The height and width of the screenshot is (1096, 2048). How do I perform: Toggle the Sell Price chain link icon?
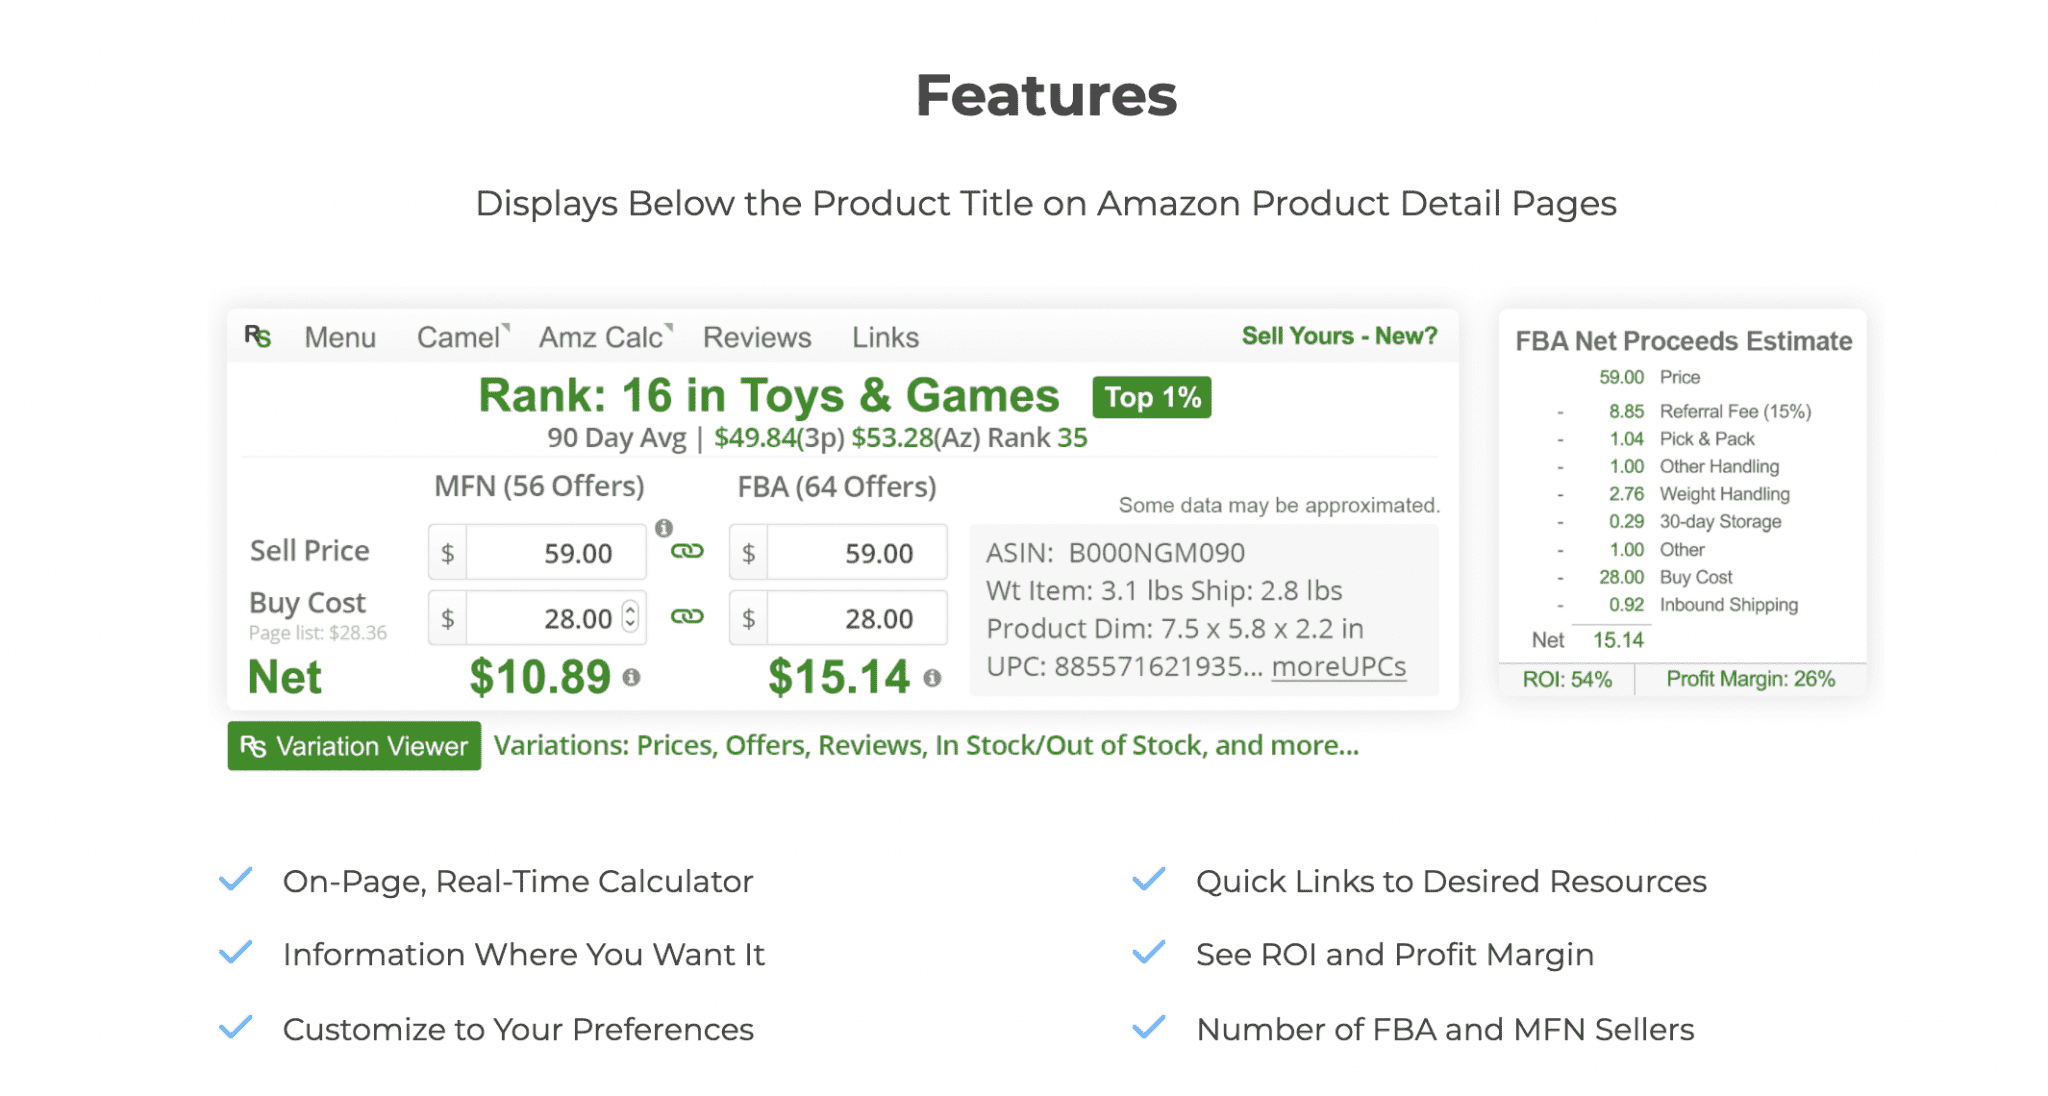point(687,551)
